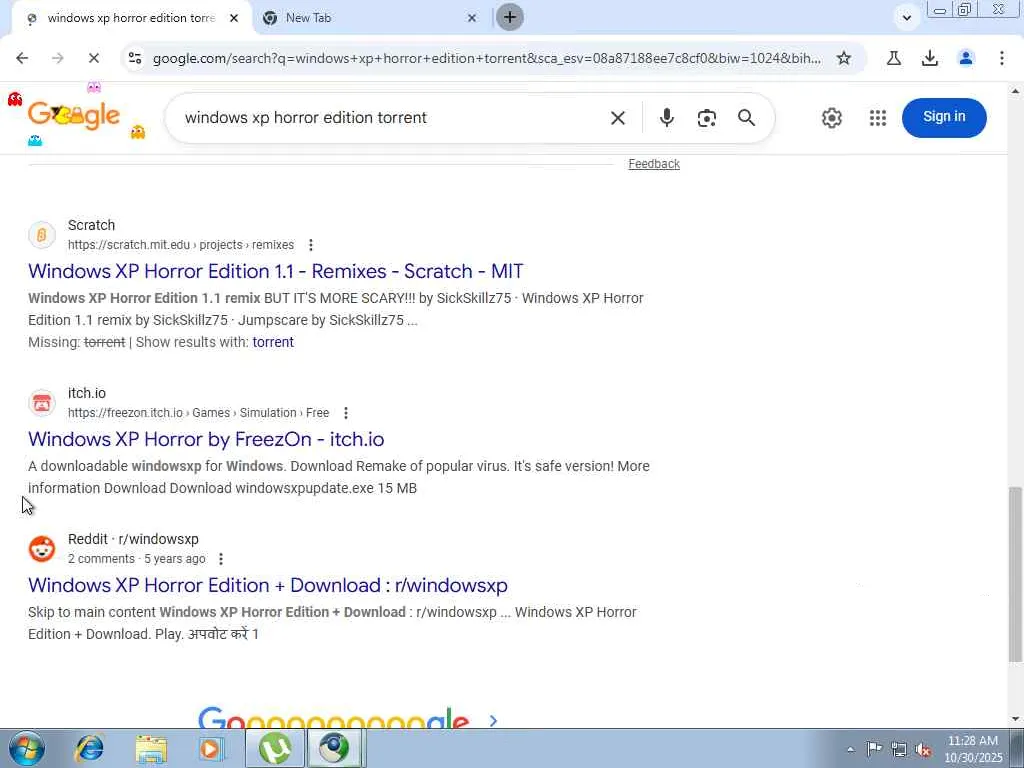Click the address bar URL

487,58
